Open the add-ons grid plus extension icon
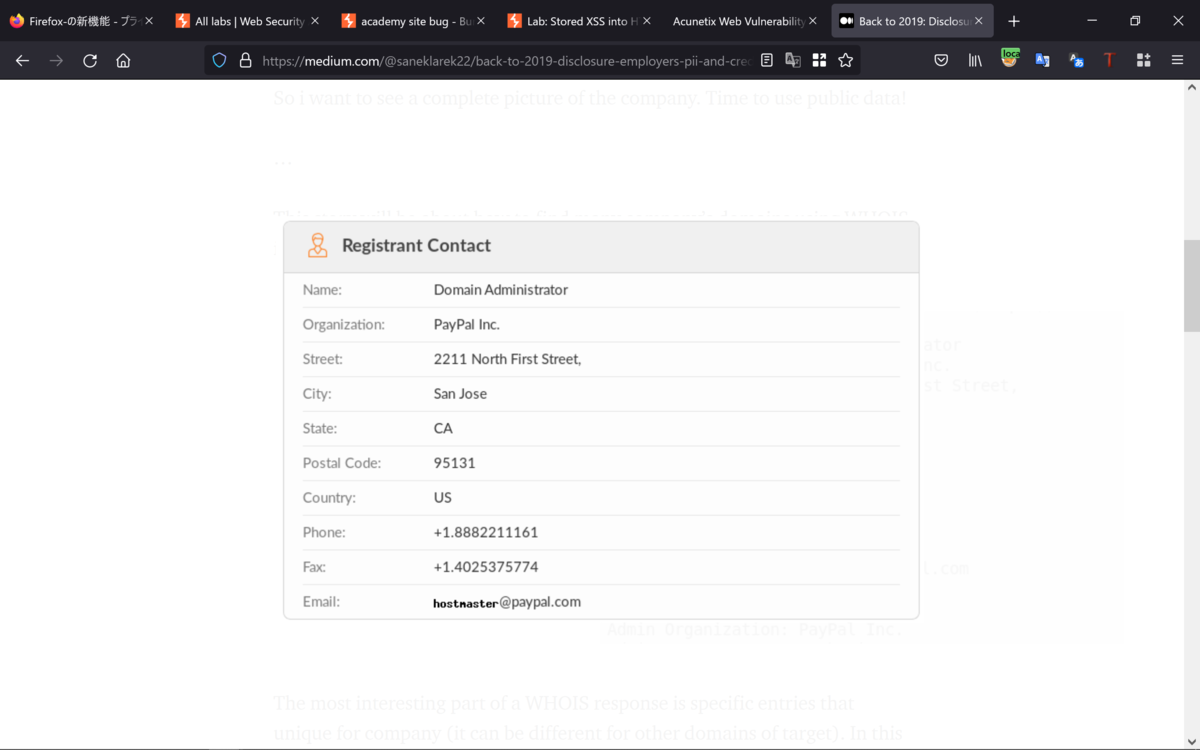Image resolution: width=1200 pixels, height=750 pixels. coord(1143,61)
